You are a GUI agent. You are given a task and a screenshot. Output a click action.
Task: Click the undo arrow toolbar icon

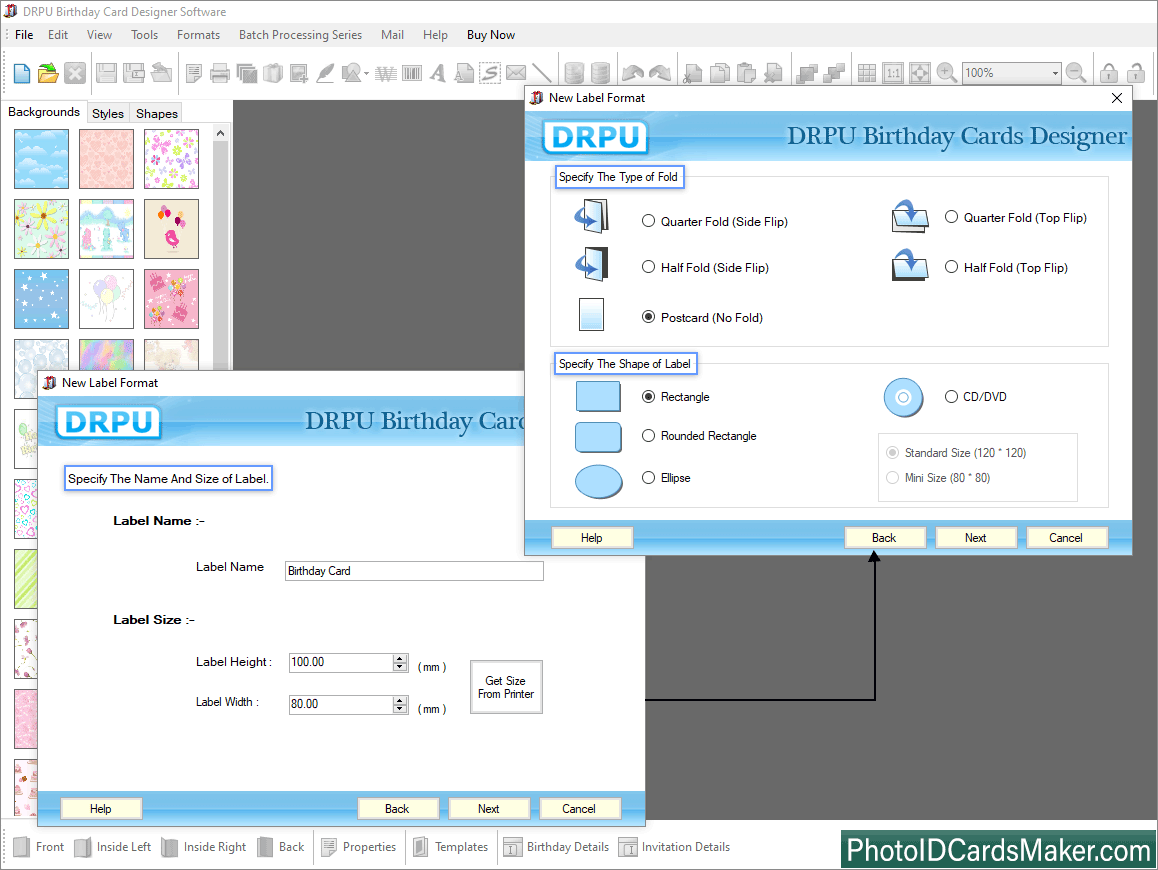click(632, 73)
